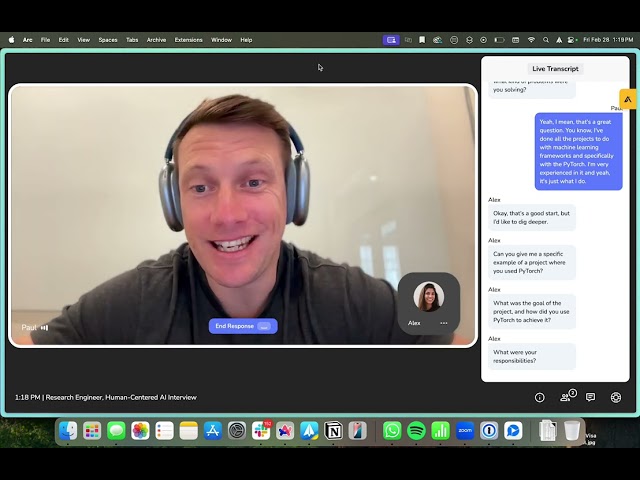Open Finder from the dock
Image resolution: width=640 pixels, height=480 pixels.
coord(68,431)
